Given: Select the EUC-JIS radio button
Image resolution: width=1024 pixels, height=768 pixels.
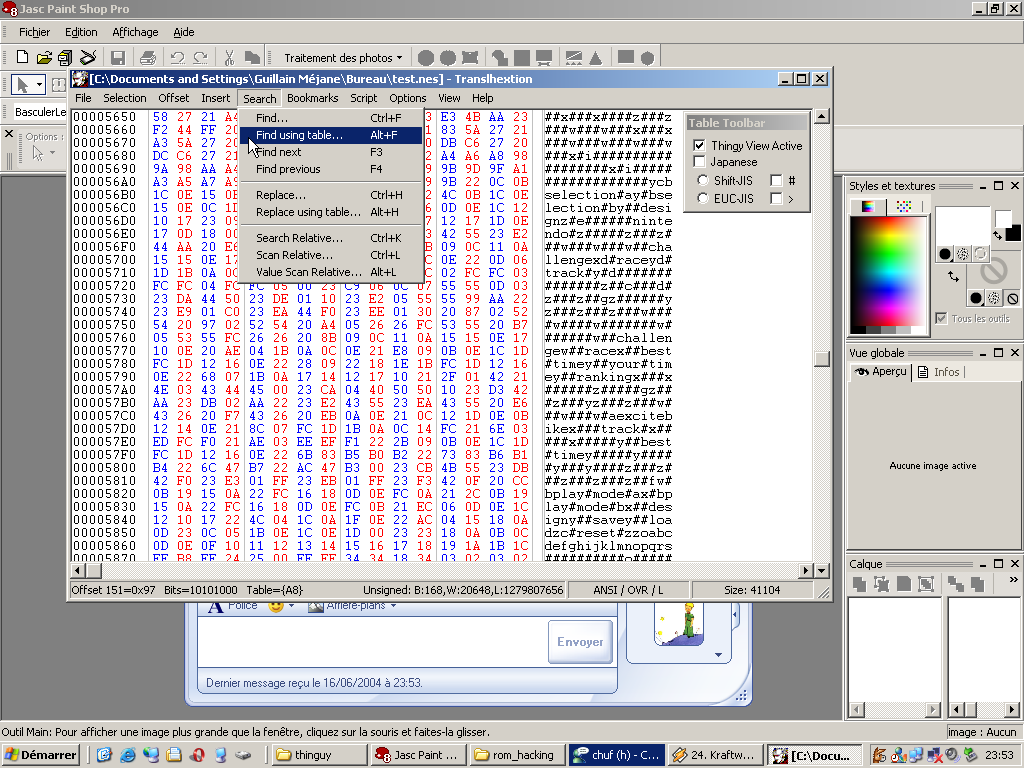Looking at the screenshot, I should (703, 199).
